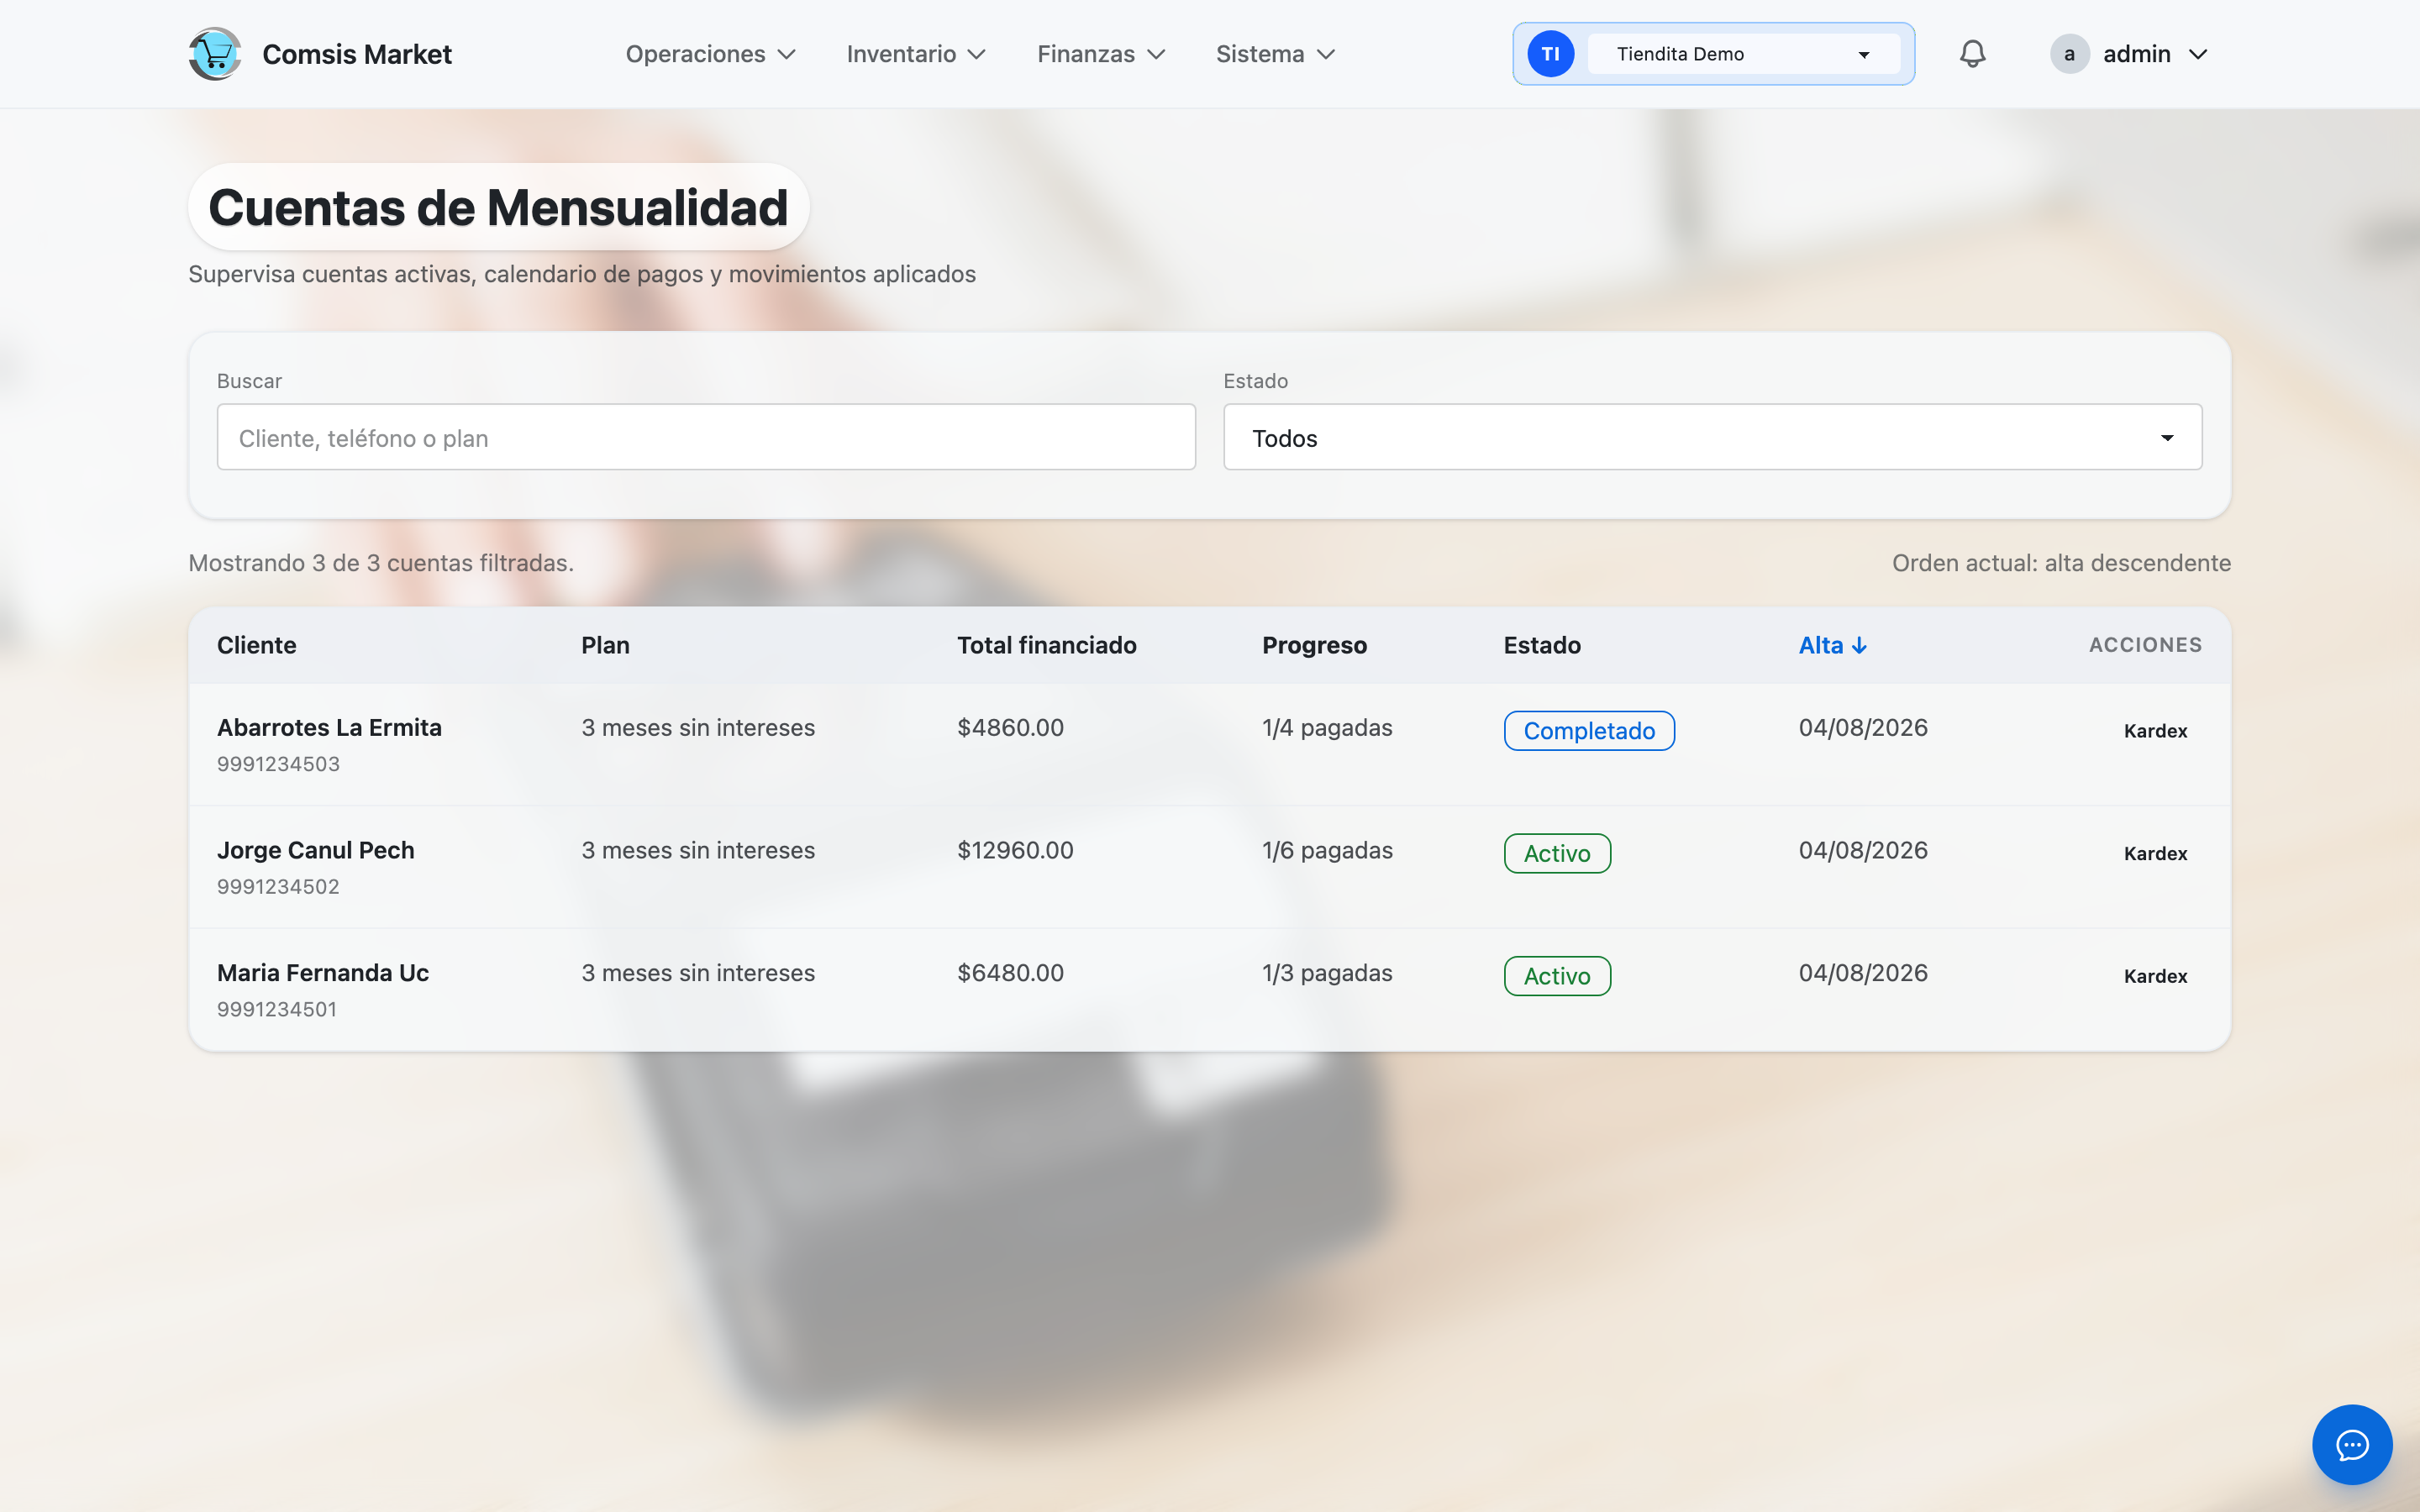Click the Comsis Market brand name
This screenshot has width=2420, height=1512.
click(357, 54)
